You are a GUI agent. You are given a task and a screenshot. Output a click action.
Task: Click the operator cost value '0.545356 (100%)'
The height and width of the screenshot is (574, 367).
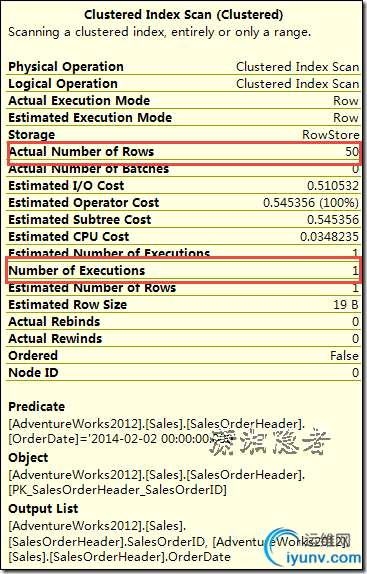point(311,202)
